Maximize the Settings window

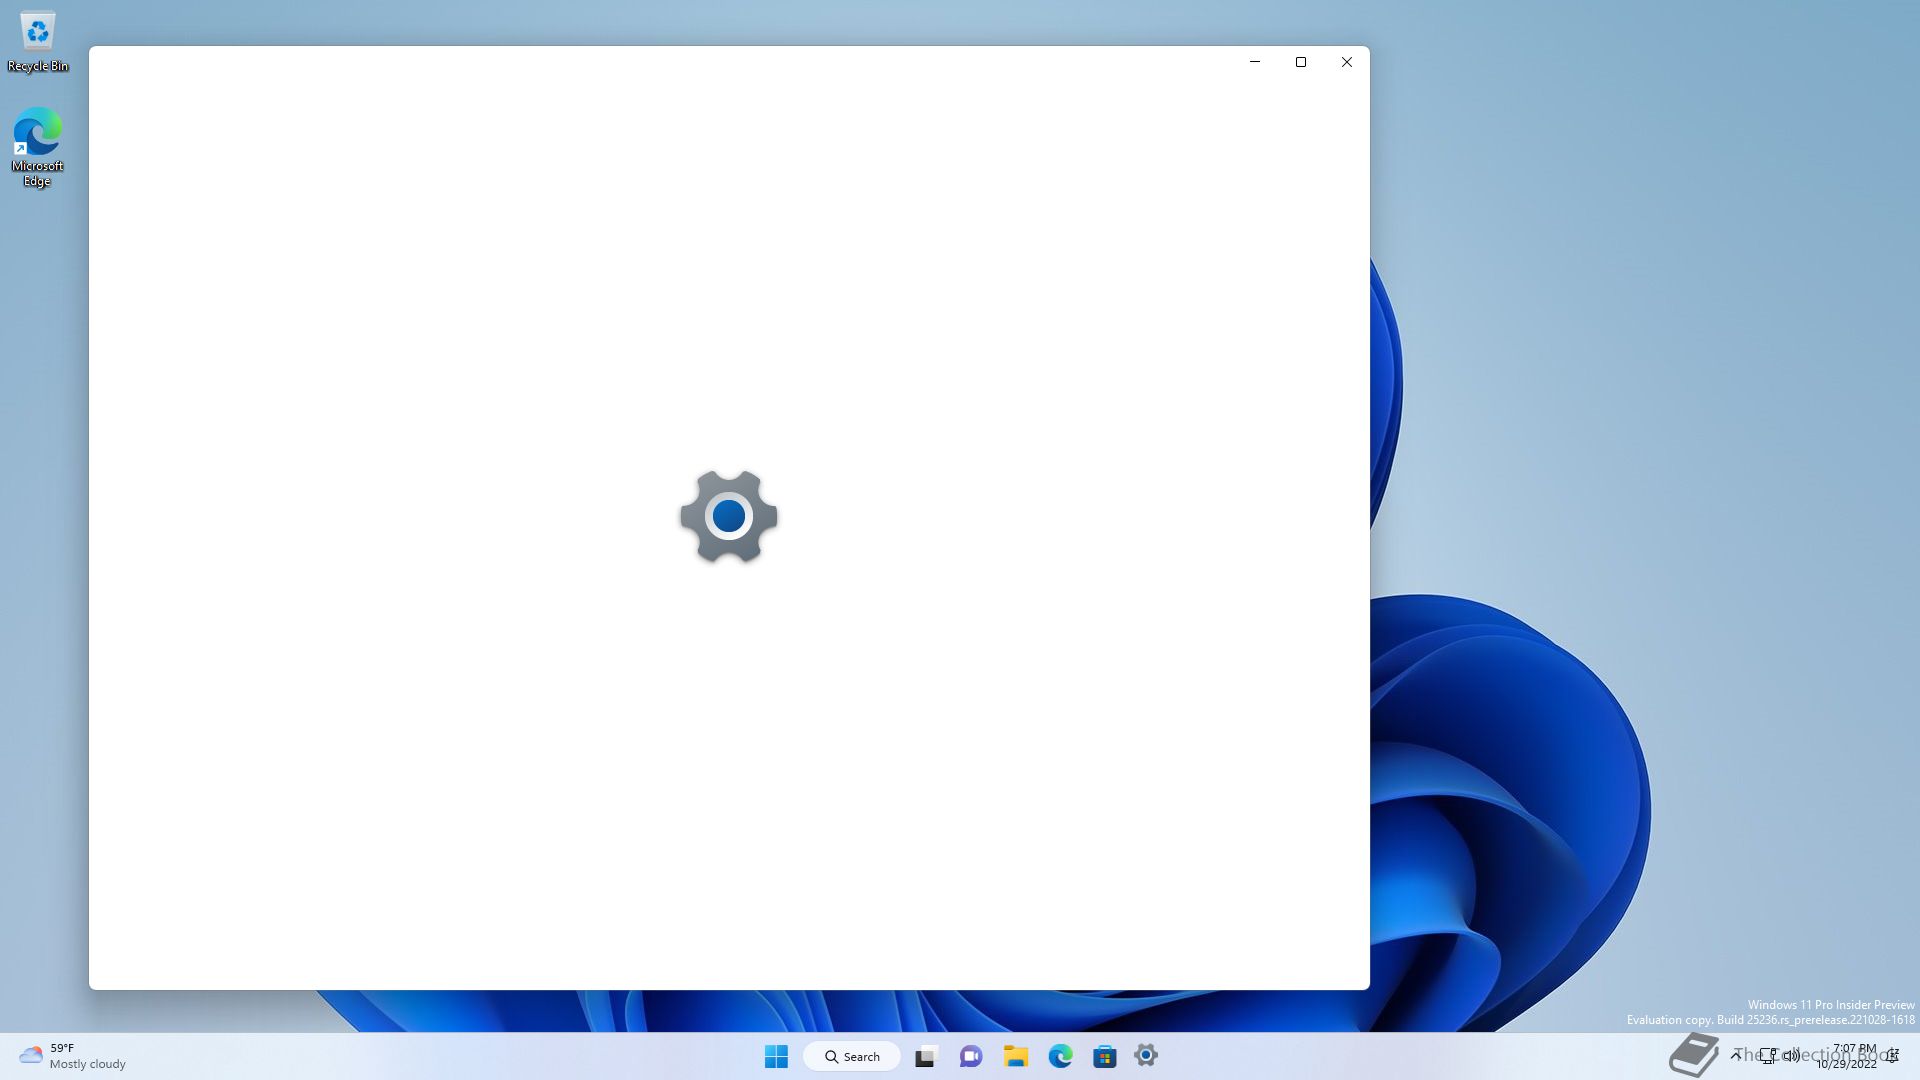1301,62
